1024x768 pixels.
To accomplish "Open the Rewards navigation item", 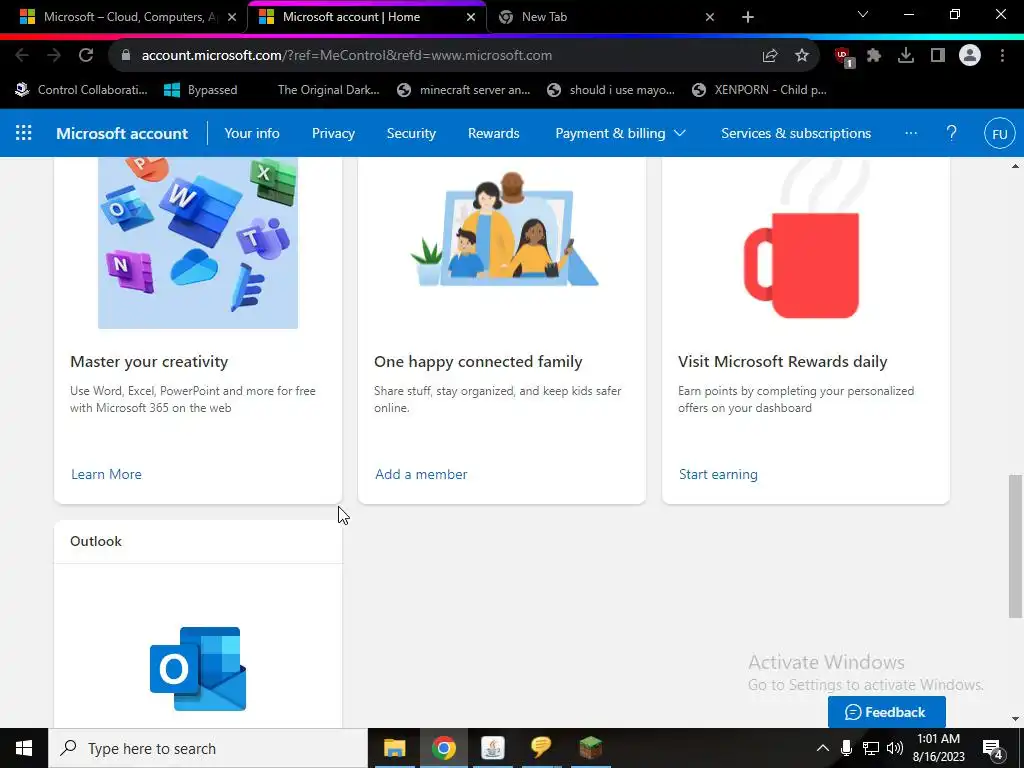I will click(494, 133).
